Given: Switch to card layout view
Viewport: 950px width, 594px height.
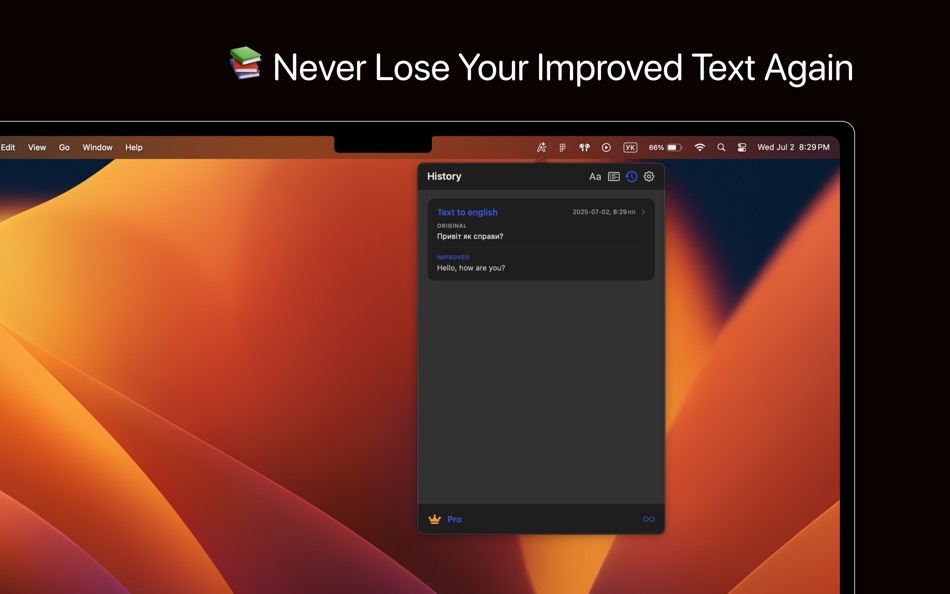Looking at the screenshot, I should (612, 176).
